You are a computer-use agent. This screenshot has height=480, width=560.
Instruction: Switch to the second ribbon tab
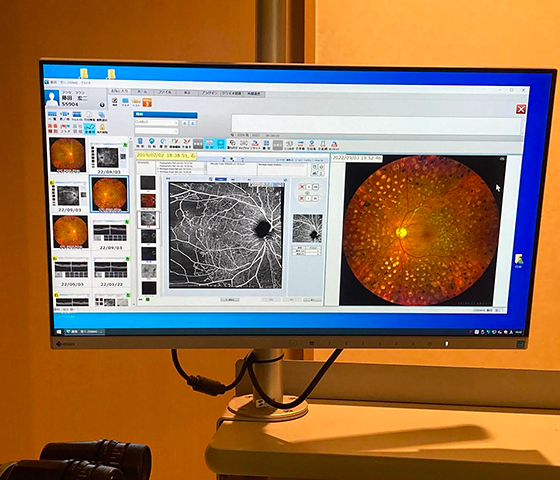[142, 91]
